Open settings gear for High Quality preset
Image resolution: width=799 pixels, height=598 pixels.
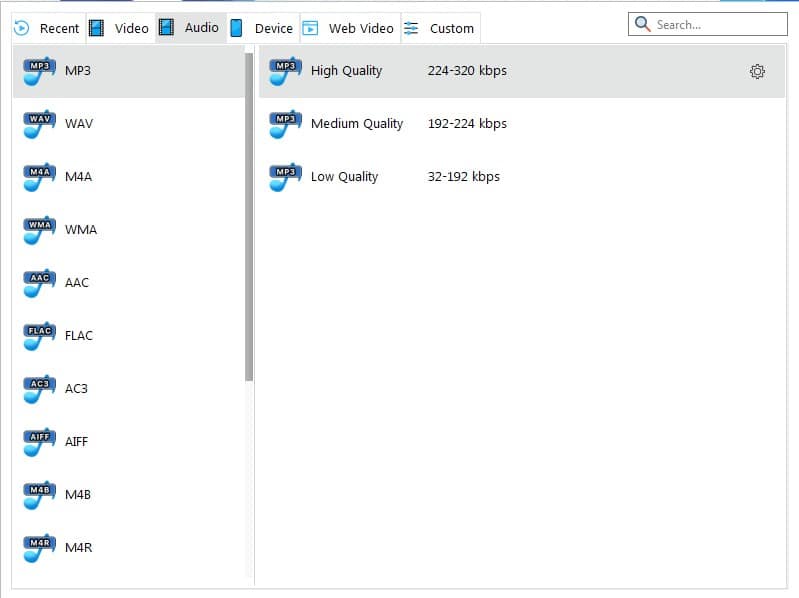coord(757,72)
